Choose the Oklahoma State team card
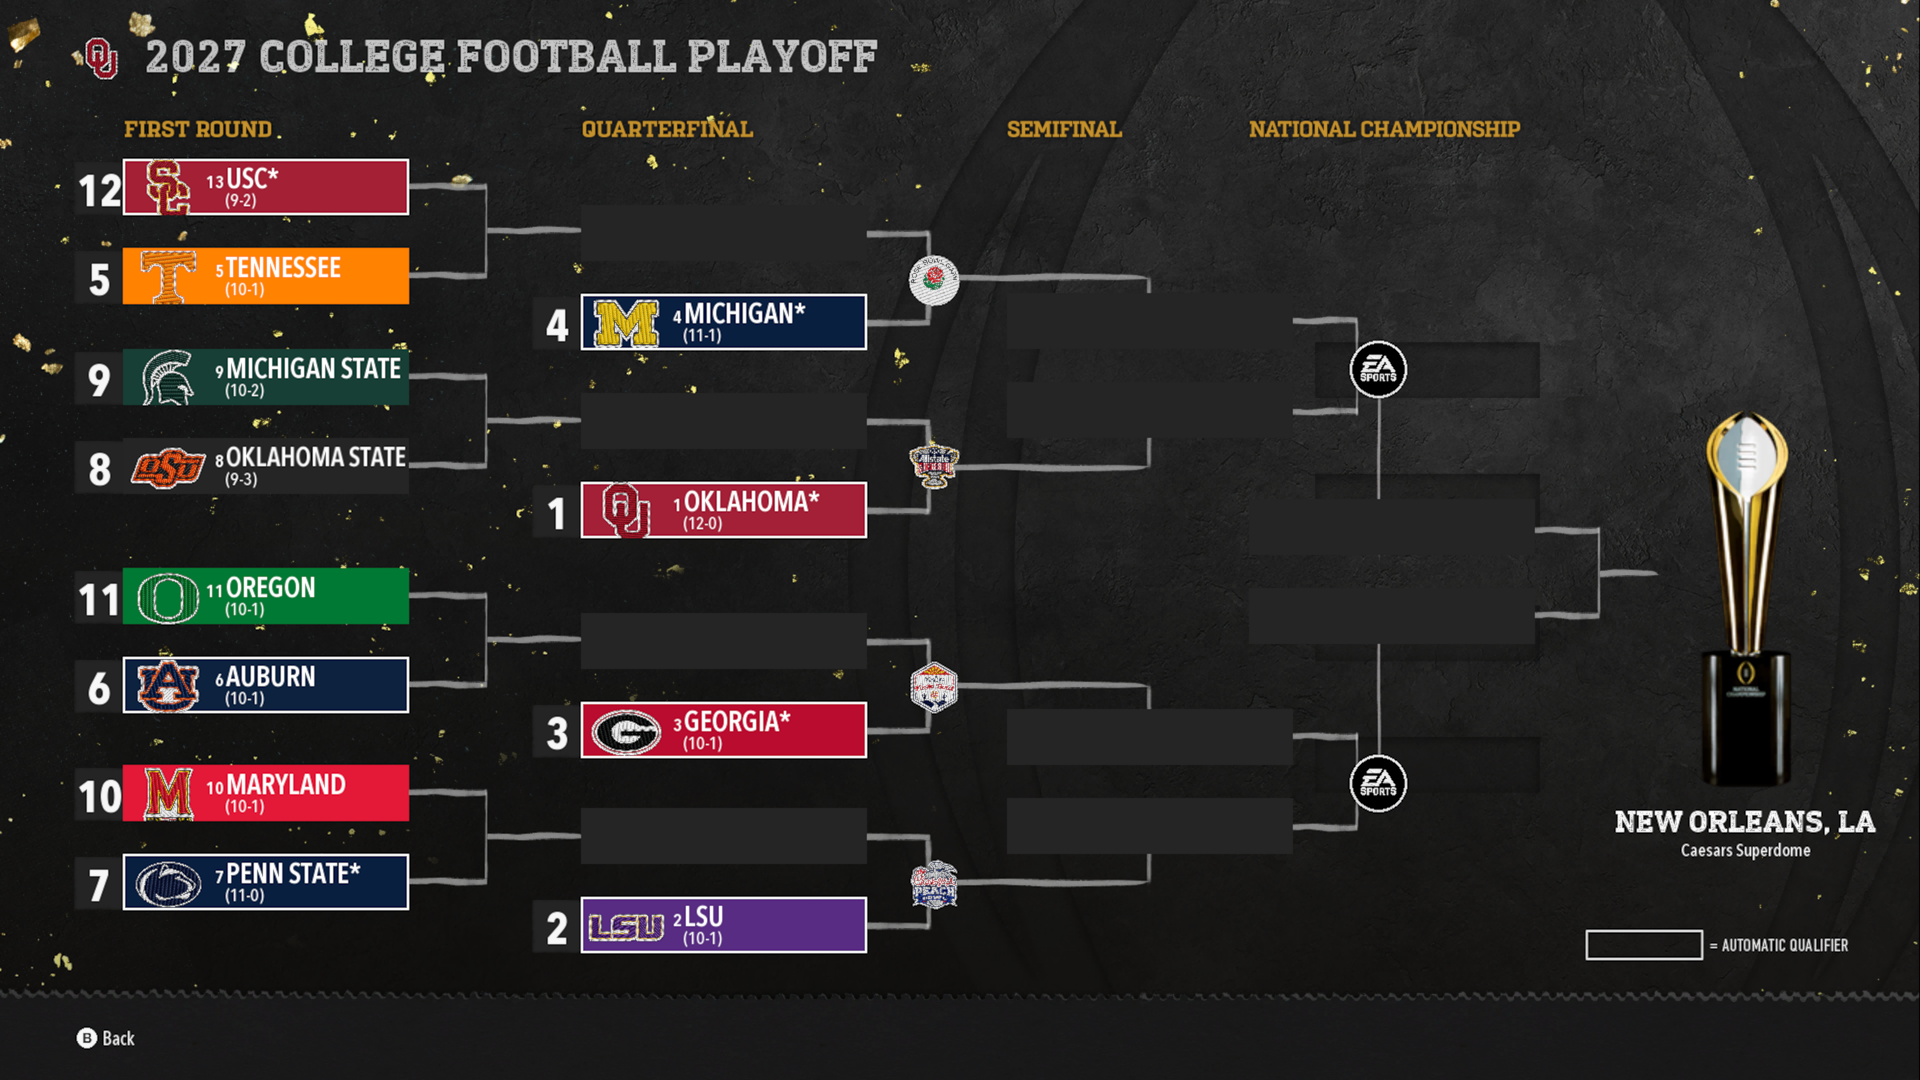 pyautogui.click(x=265, y=466)
